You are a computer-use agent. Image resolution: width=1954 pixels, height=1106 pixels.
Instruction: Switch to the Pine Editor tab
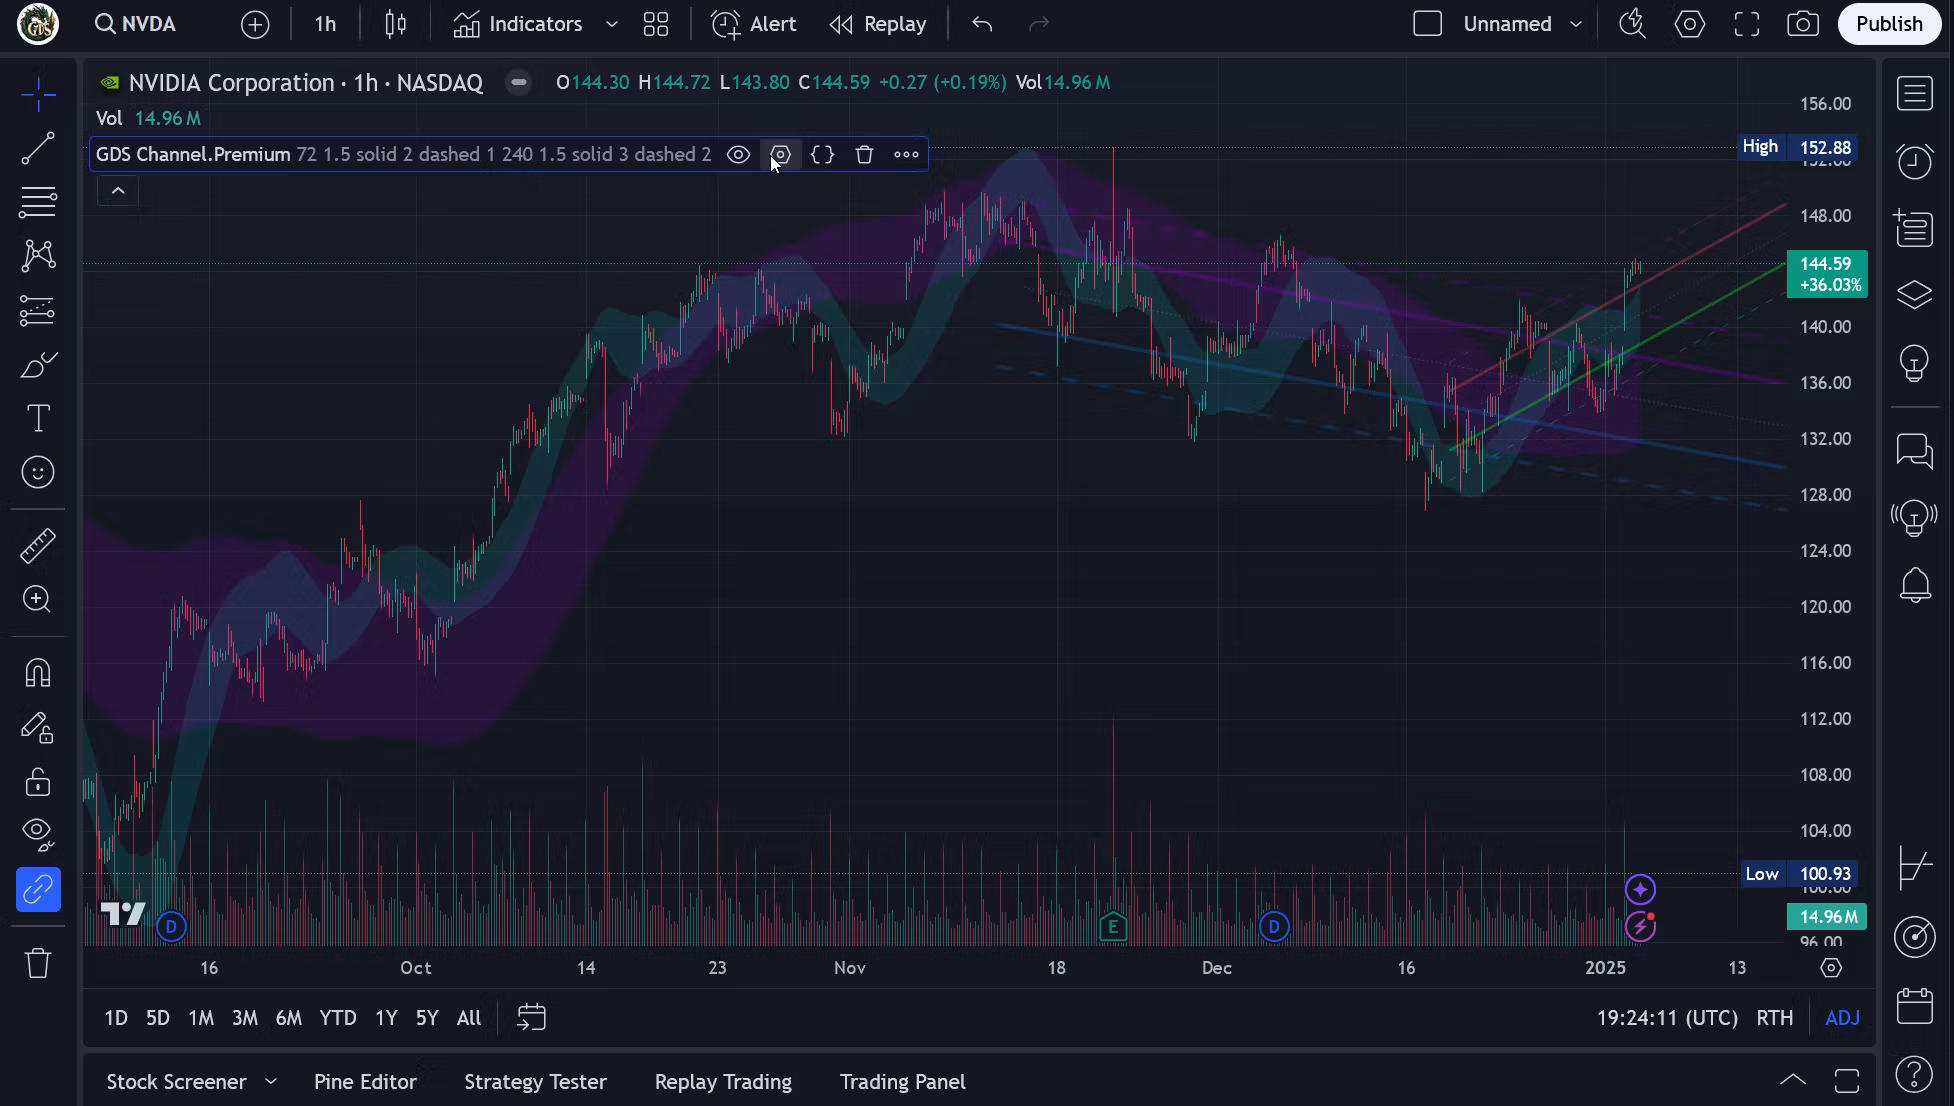(x=364, y=1081)
